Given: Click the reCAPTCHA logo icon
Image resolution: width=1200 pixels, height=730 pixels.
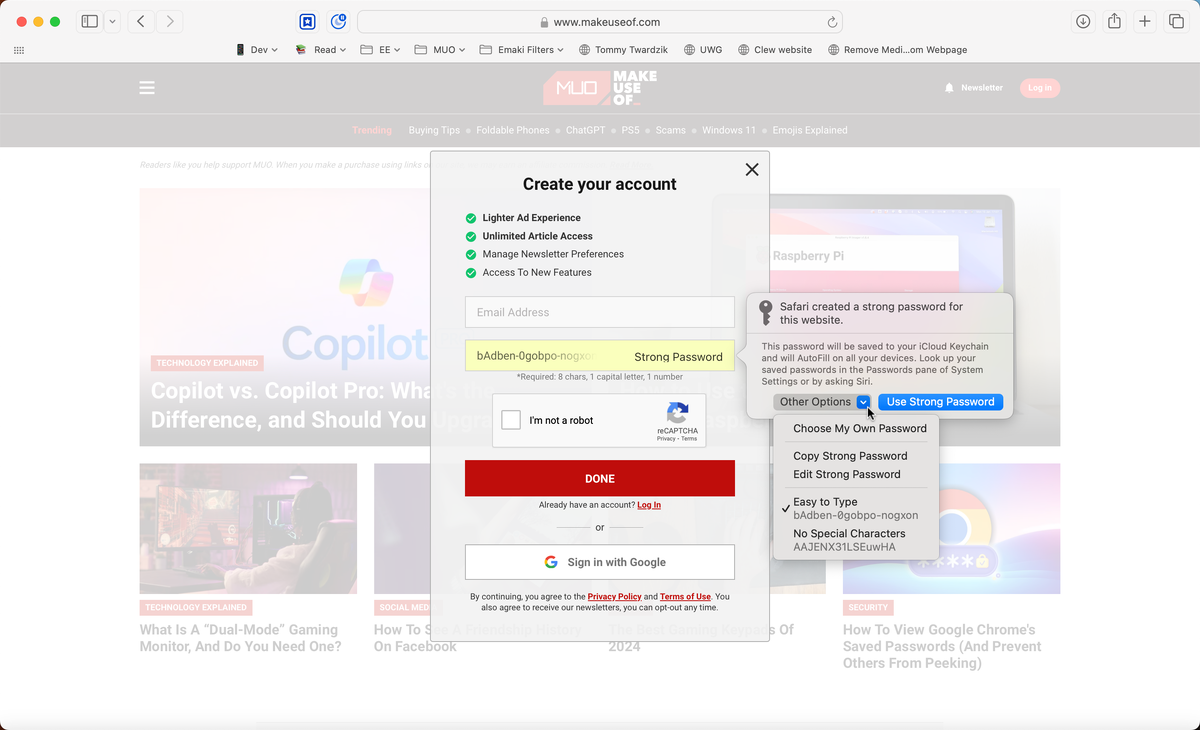Looking at the screenshot, I should (x=678, y=413).
